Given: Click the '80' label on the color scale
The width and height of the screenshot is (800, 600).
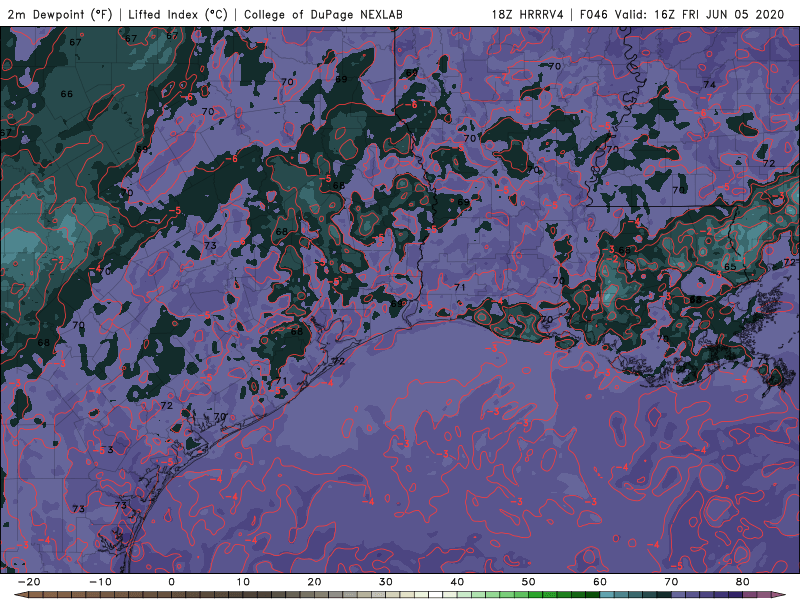Looking at the screenshot, I should (743, 582).
